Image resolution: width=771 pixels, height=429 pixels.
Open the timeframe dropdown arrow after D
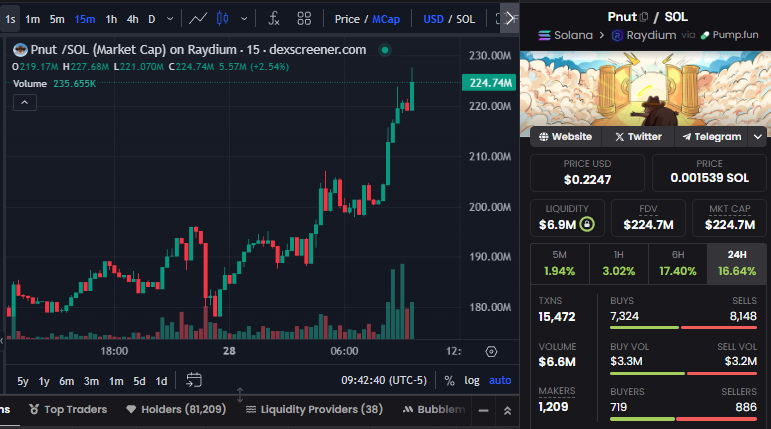pyautogui.click(x=170, y=19)
